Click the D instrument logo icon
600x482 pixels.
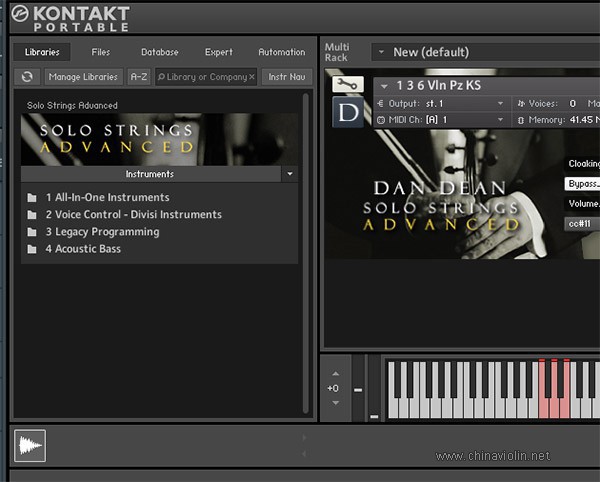348,112
